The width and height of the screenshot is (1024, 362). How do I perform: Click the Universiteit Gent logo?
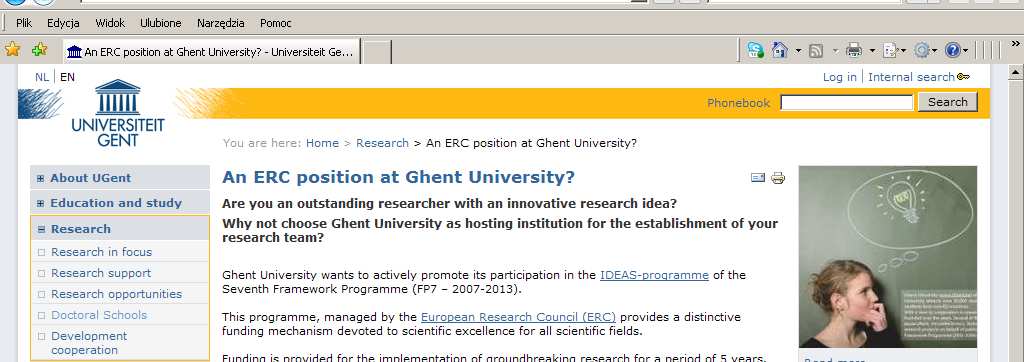(x=118, y=112)
